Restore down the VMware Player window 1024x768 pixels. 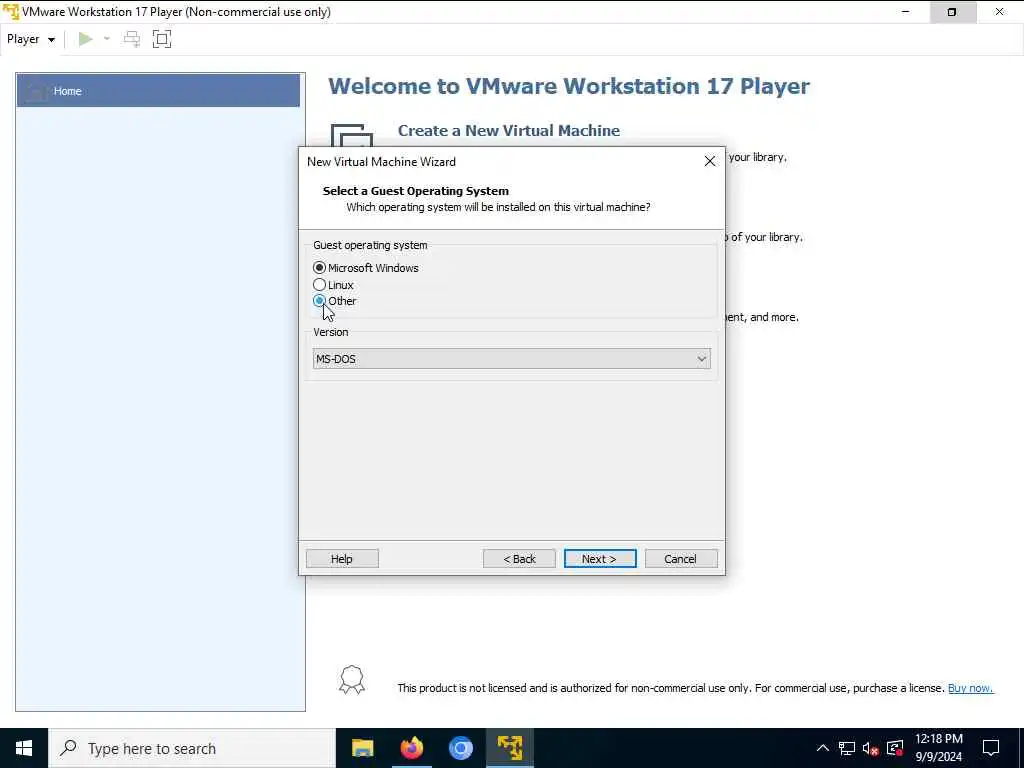click(952, 12)
